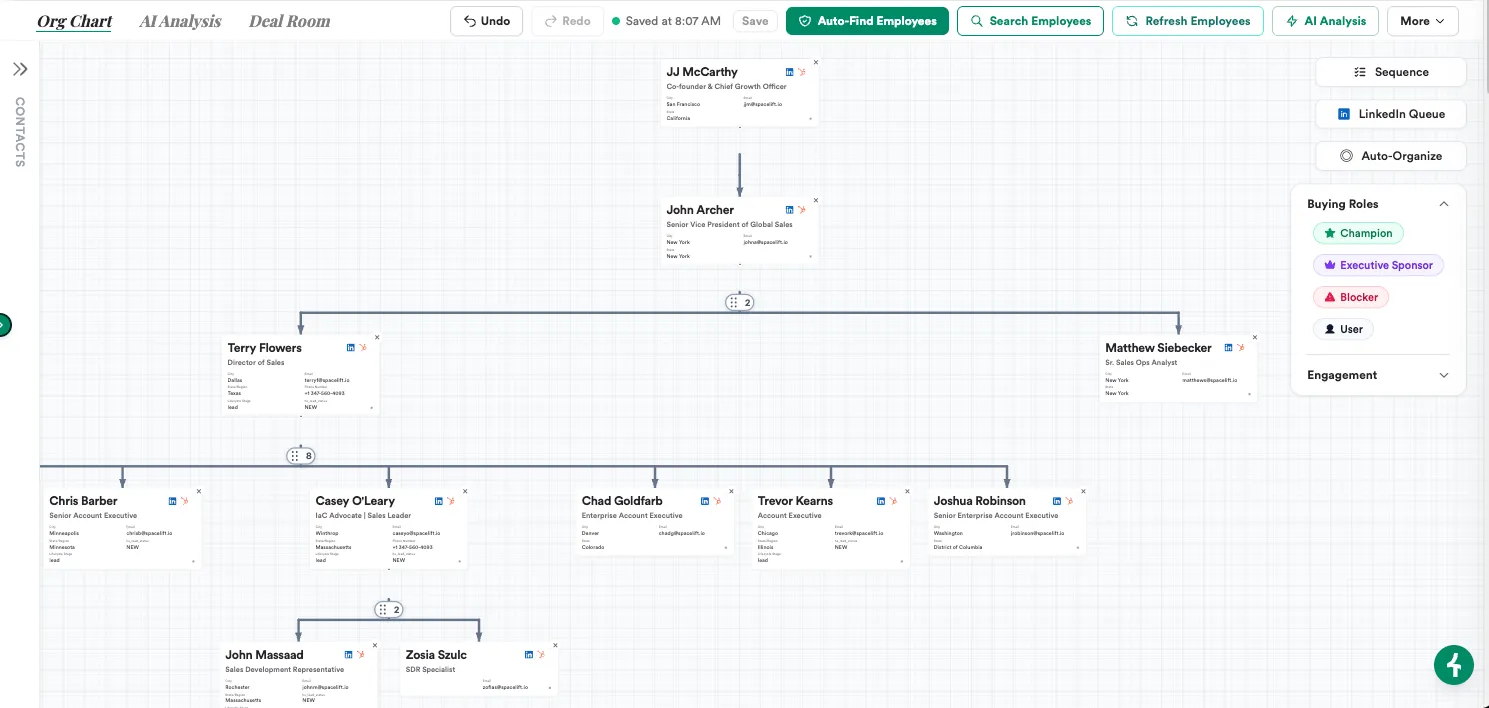Click HubSpot icon on Chris Barber card

pyautogui.click(x=184, y=501)
